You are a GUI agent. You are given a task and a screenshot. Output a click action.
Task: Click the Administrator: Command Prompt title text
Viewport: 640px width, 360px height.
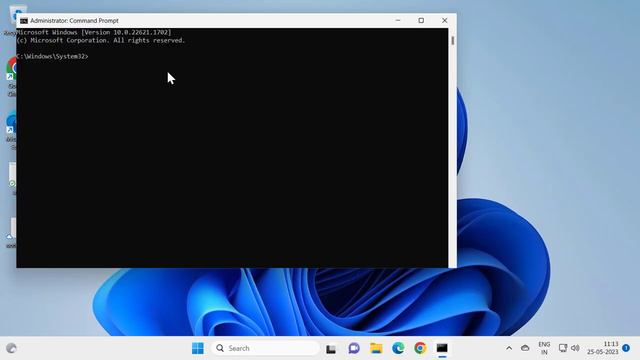point(74,20)
